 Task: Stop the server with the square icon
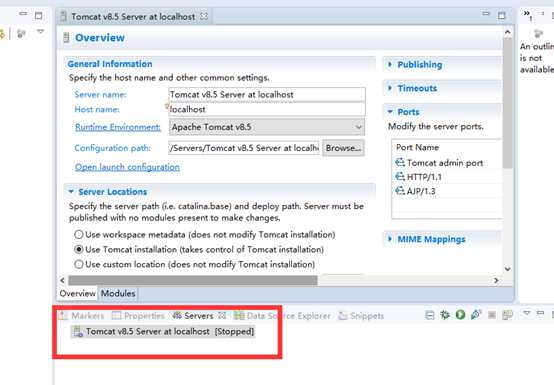tap(491, 314)
